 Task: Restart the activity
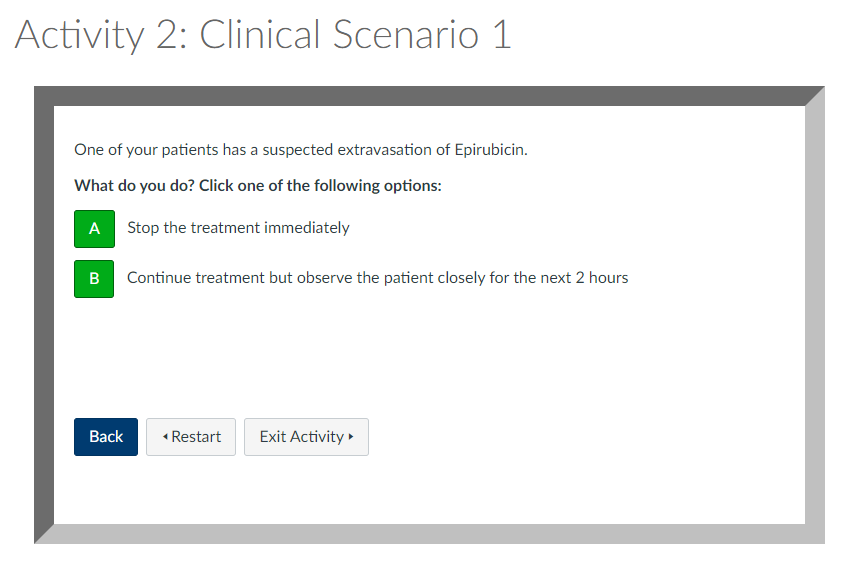click(191, 437)
